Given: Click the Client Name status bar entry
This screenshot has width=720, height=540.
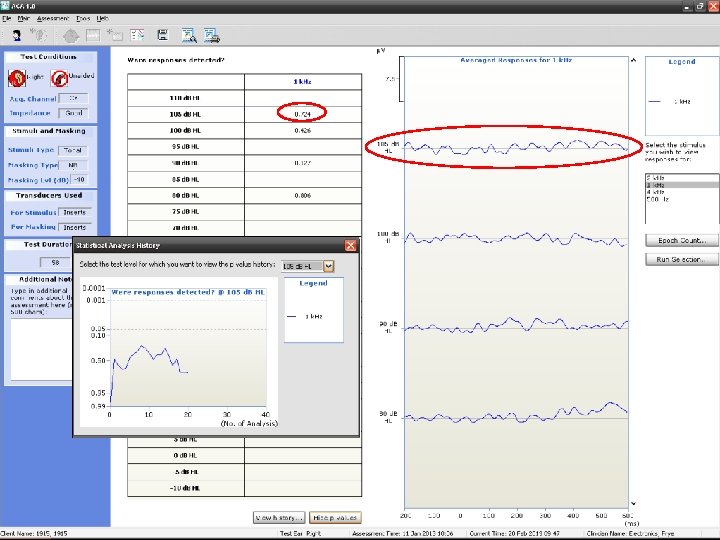Looking at the screenshot, I should coord(34,534).
